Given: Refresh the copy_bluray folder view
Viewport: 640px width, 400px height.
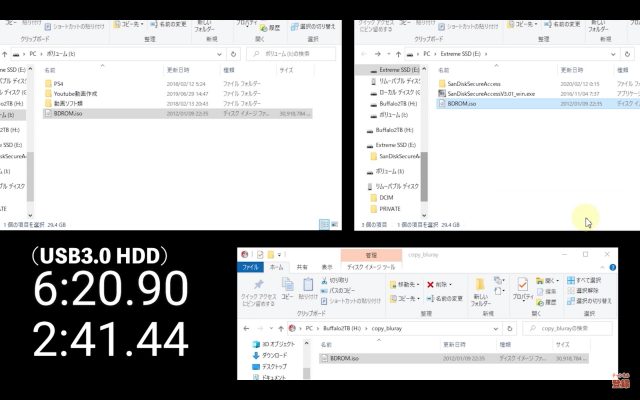Looking at the screenshot, I should [x=509, y=328].
